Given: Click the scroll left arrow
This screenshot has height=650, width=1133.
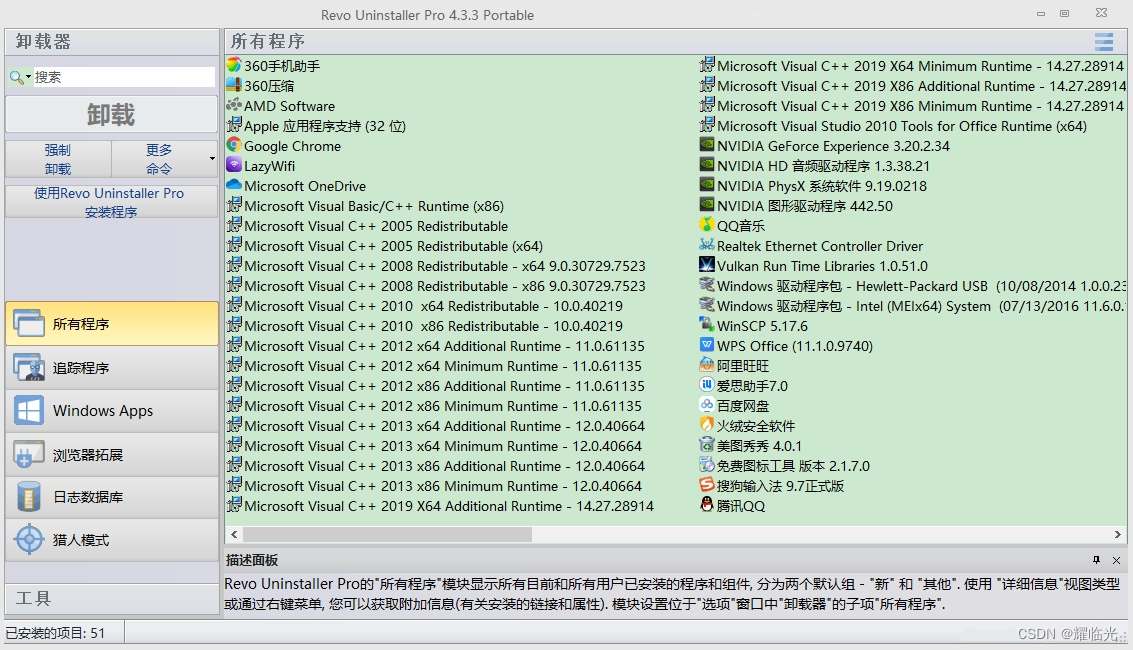Looking at the screenshot, I should (233, 534).
